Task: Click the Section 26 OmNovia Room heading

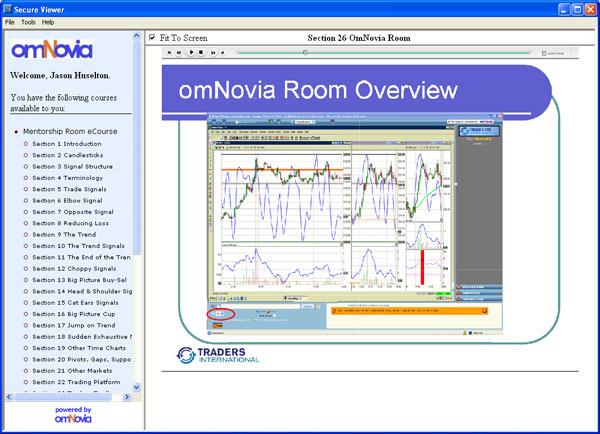Action: (359, 38)
